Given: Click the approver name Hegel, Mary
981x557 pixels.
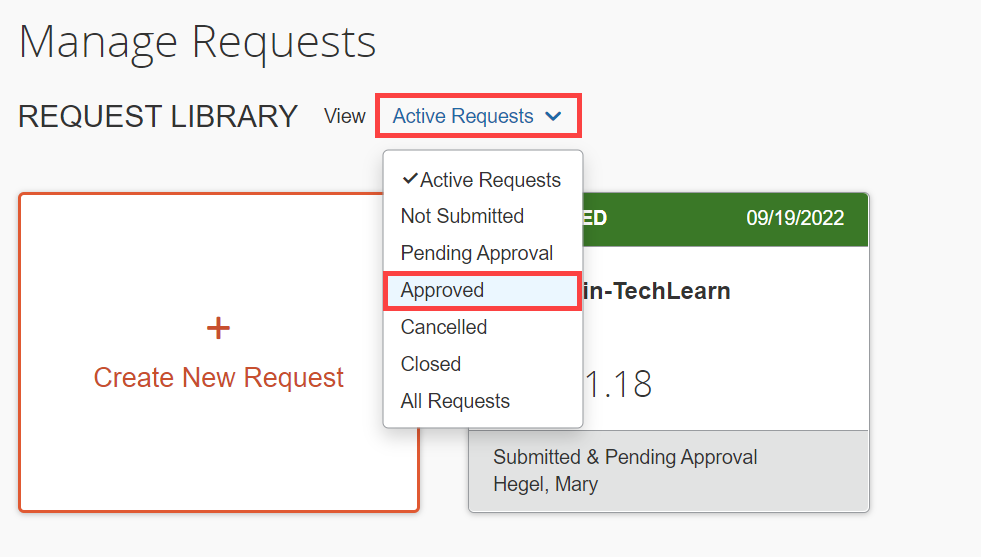Looking at the screenshot, I should pos(545,484).
